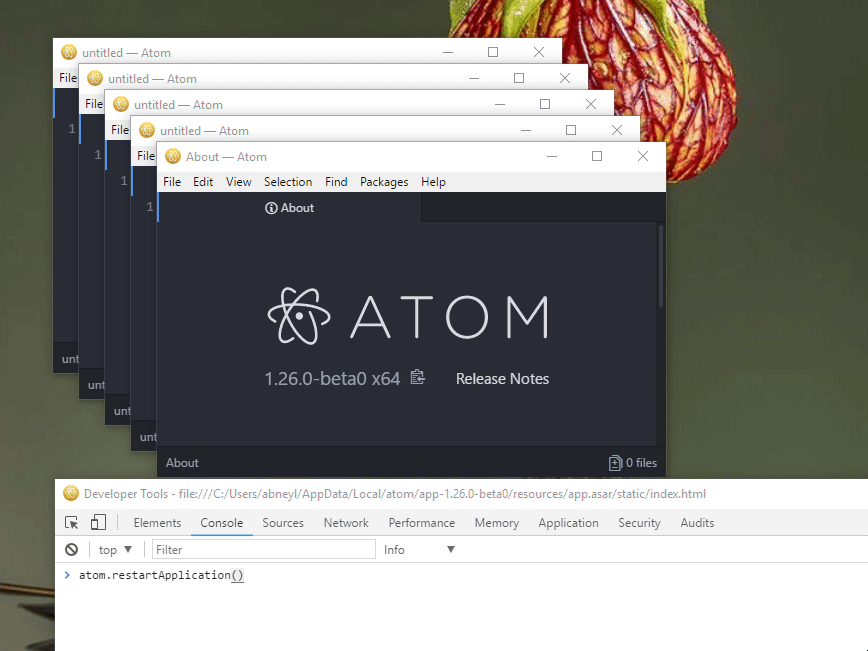This screenshot has width=868, height=651.
Task: Click the atom.restartApplication() console input line
Action: point(161,575)
